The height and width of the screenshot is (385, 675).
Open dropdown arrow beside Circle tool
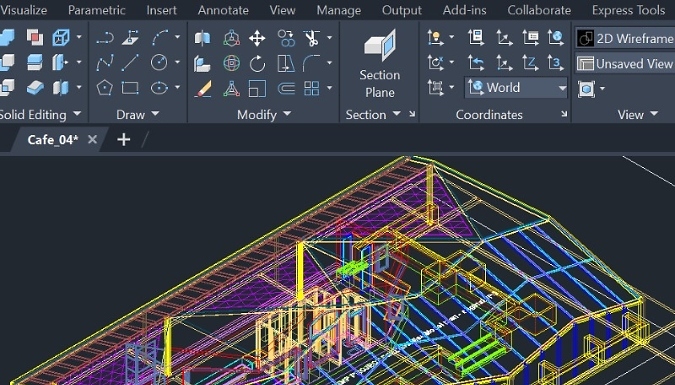[x=177, y=62]
